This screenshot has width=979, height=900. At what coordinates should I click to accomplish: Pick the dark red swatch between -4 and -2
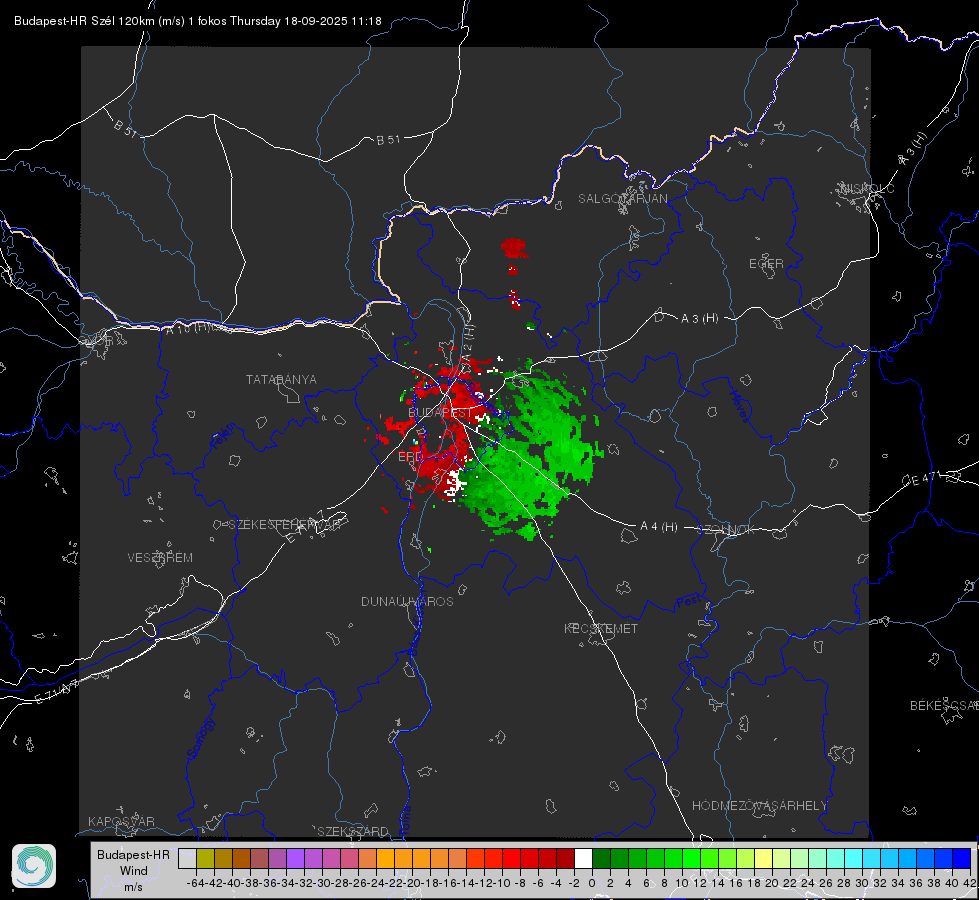[566, 858]
